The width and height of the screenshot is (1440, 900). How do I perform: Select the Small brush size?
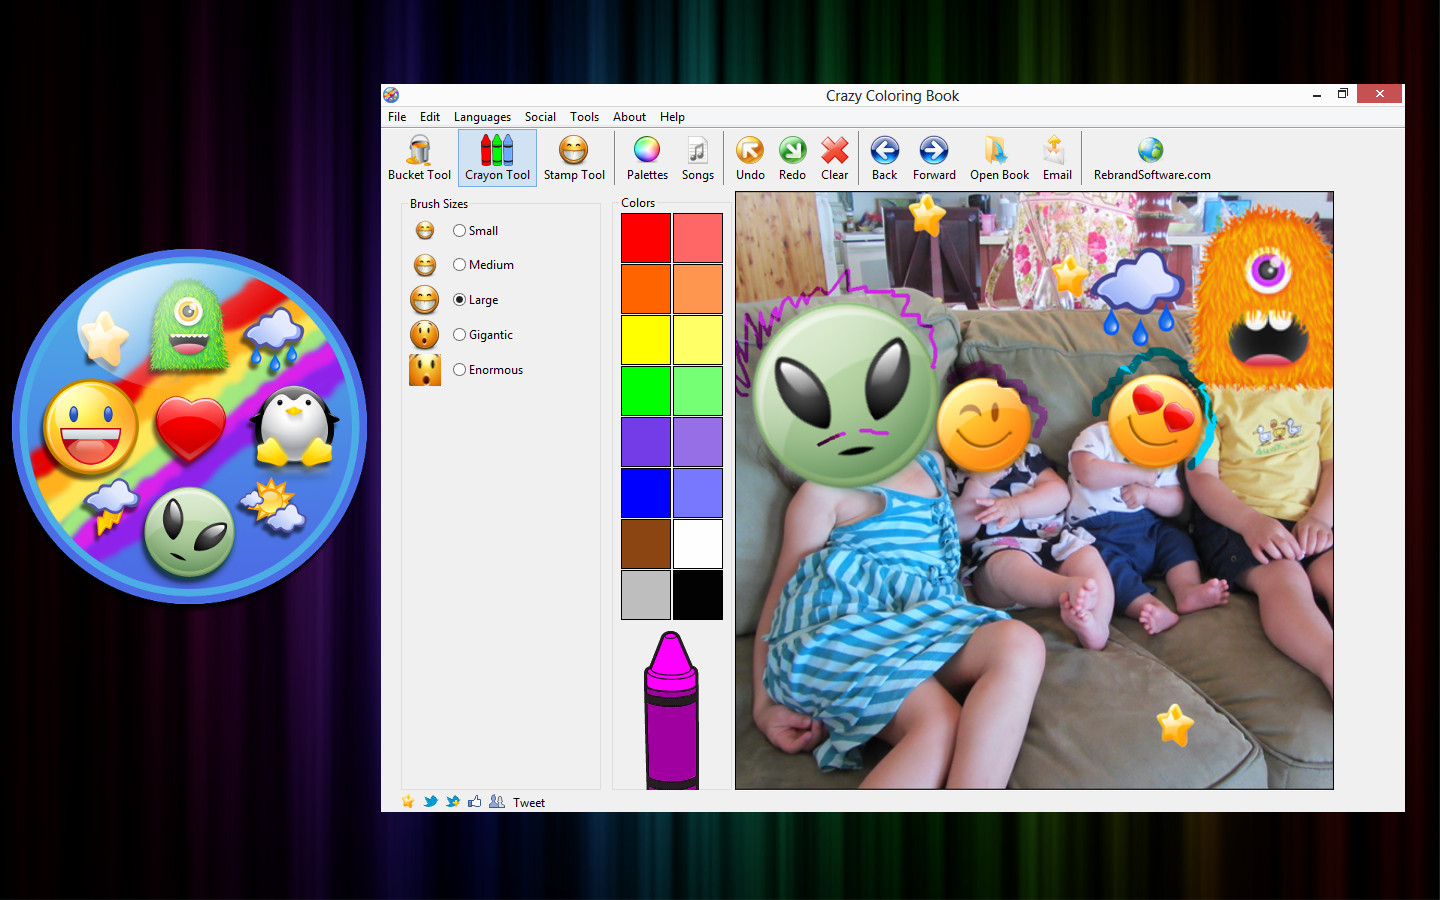[x=475, y=231]
